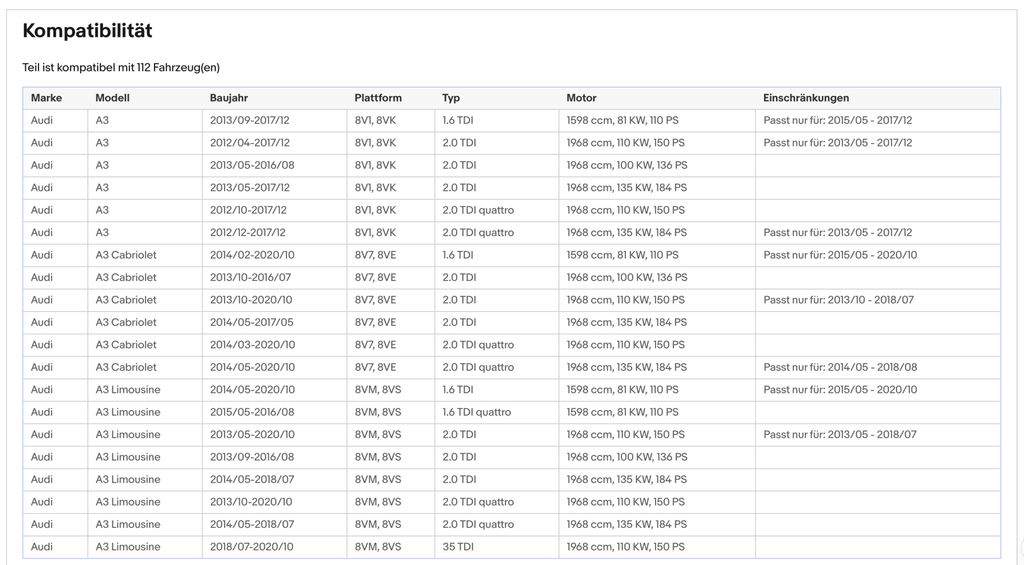Click the Einschränkungen column header
Screen dimensions: 1024x565
click(x=806, y=98)
